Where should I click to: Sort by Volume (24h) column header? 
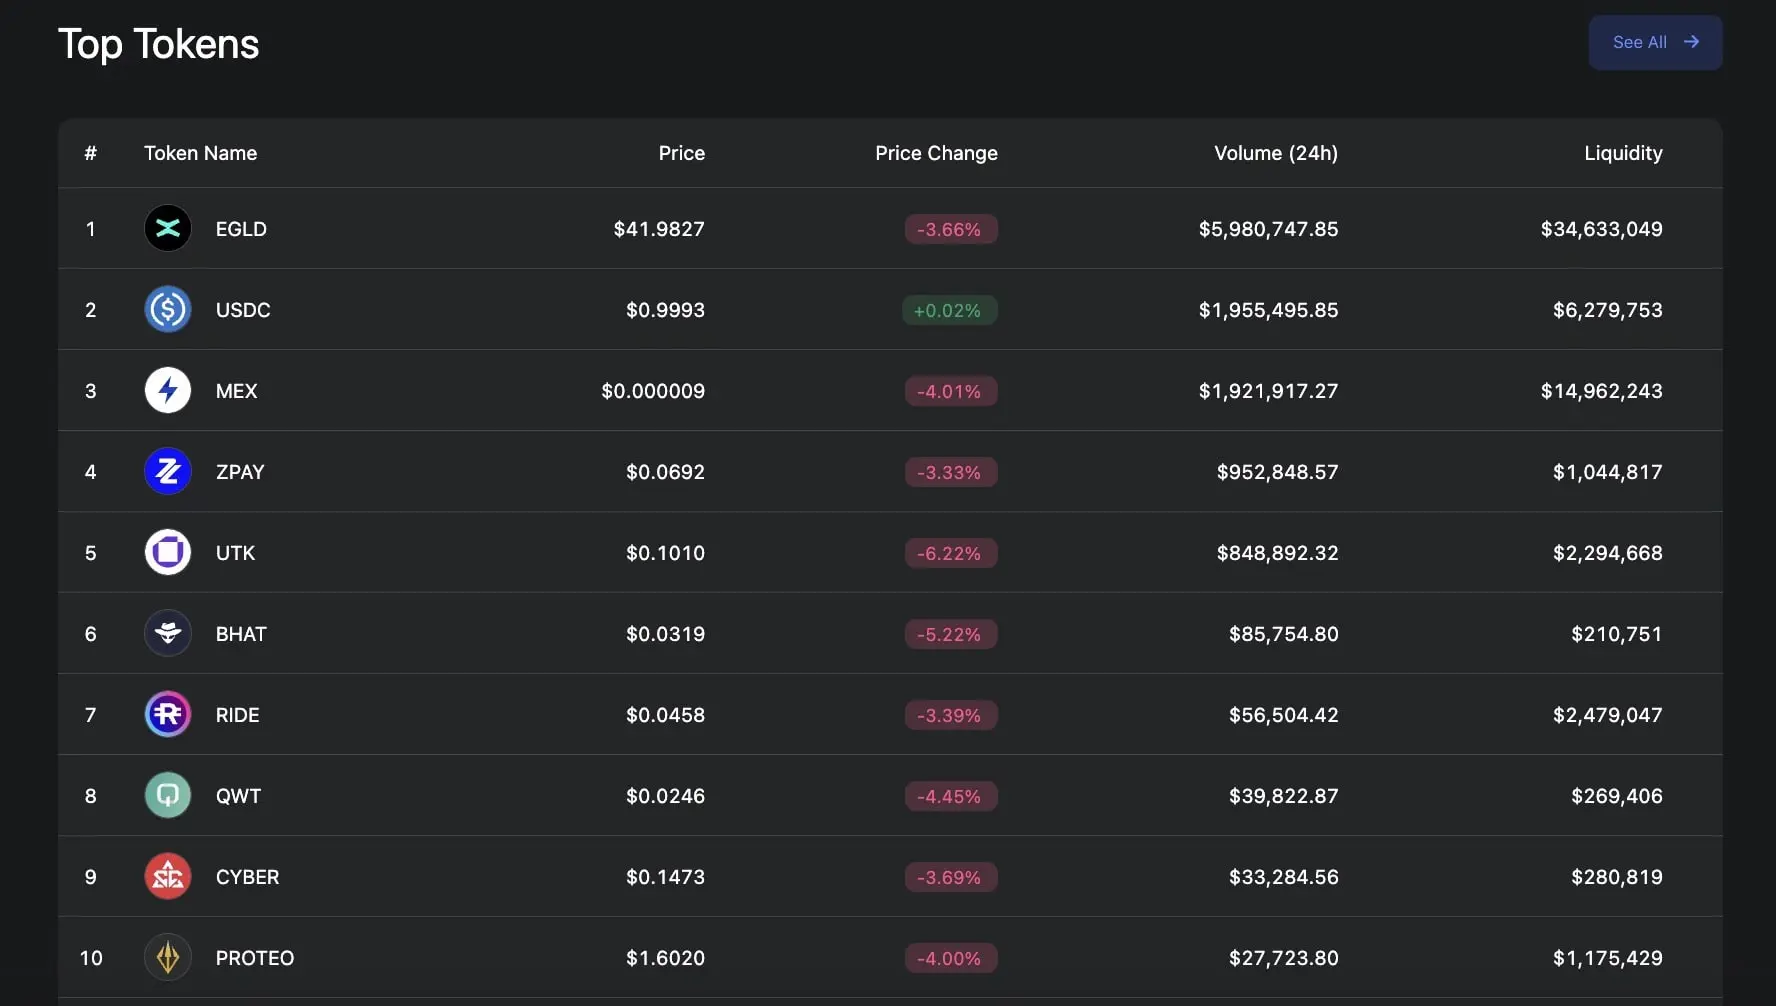click(1276, 153)
